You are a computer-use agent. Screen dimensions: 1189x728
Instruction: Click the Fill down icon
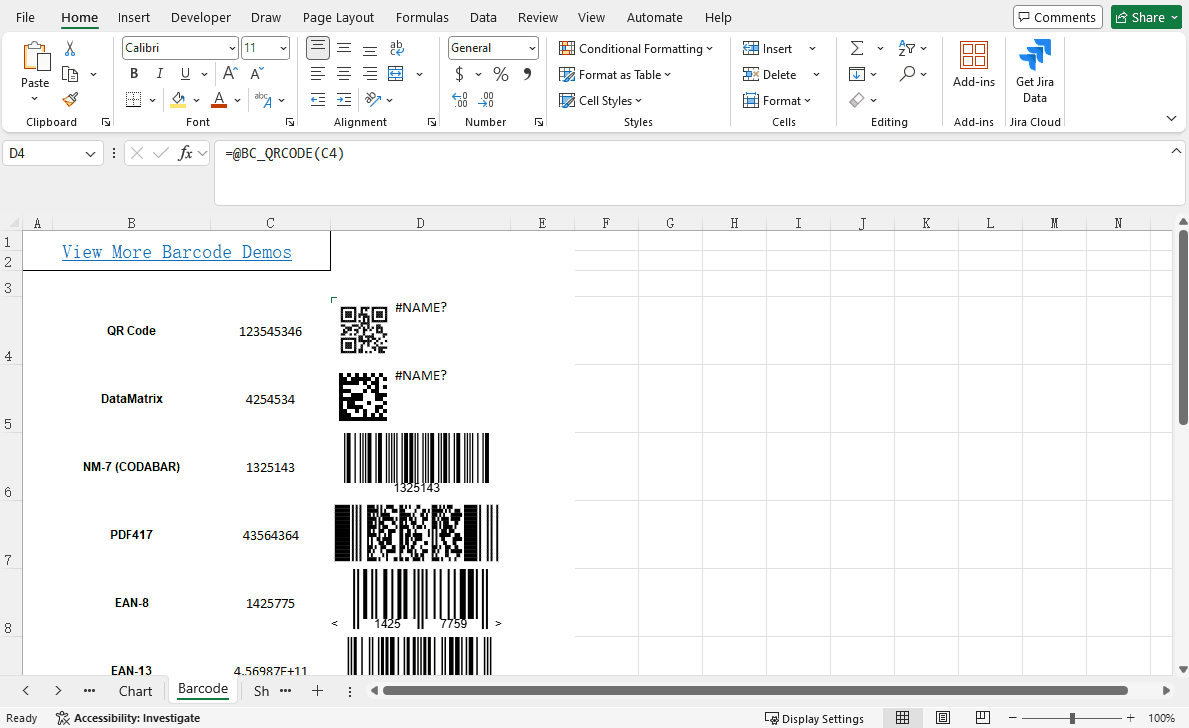tap(857, 74)
